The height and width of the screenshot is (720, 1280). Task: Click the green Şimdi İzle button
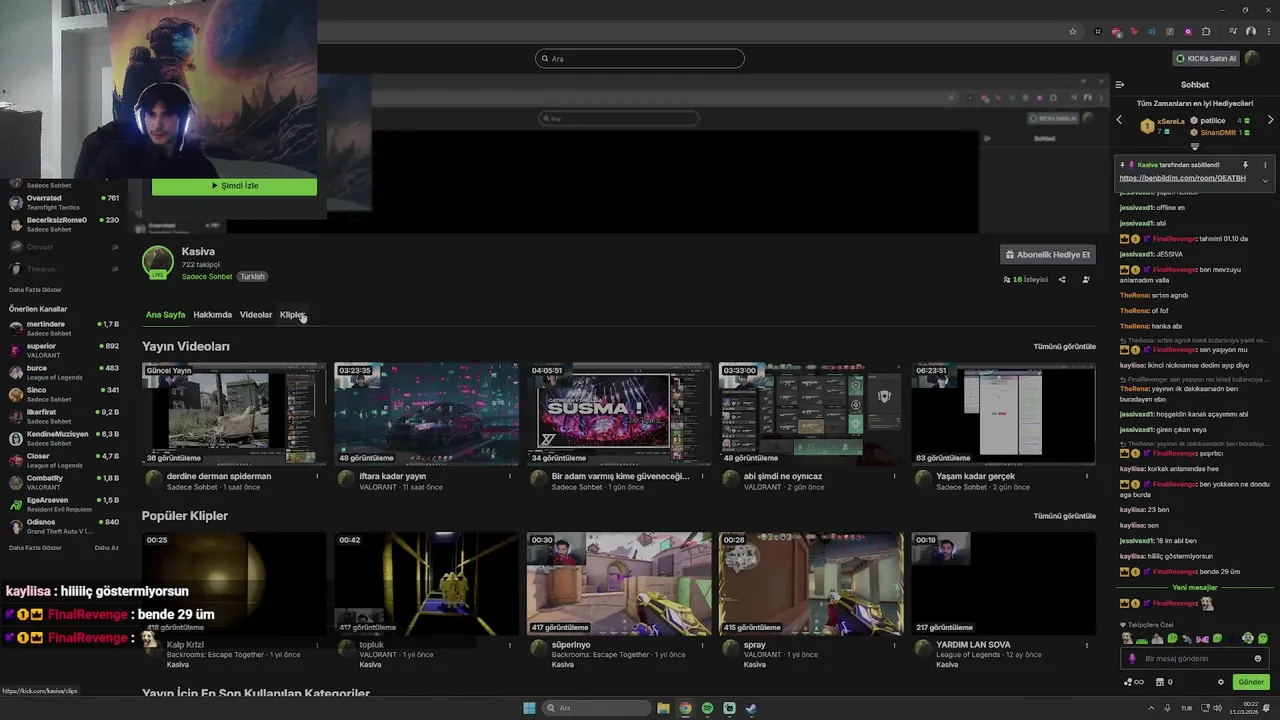pos(234,186)
